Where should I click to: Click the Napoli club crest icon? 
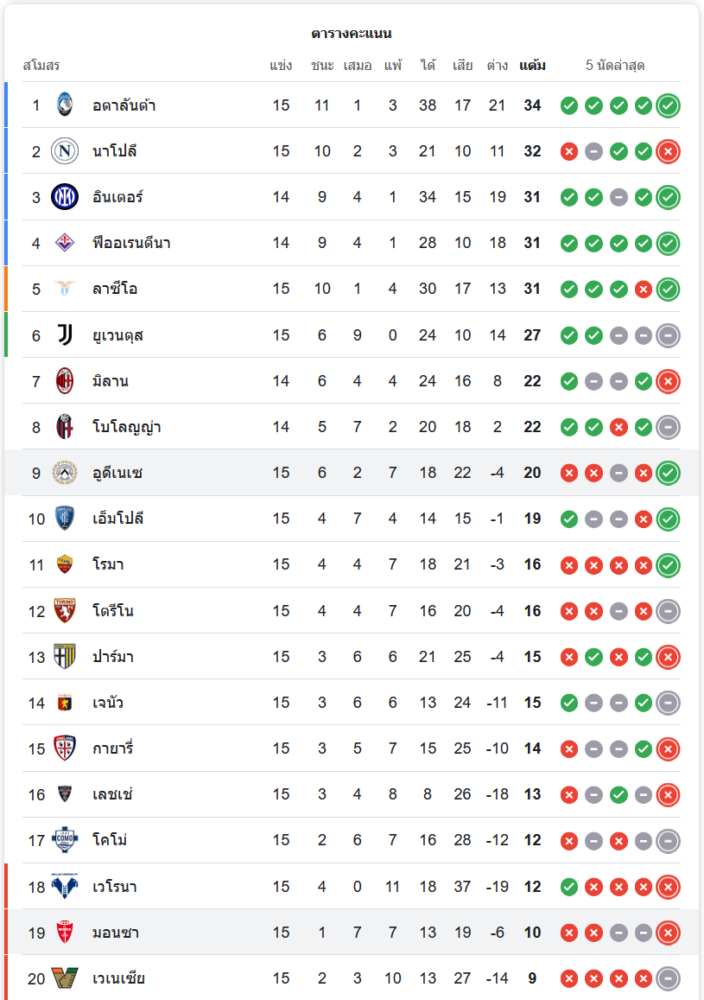[x=65, y=151]
